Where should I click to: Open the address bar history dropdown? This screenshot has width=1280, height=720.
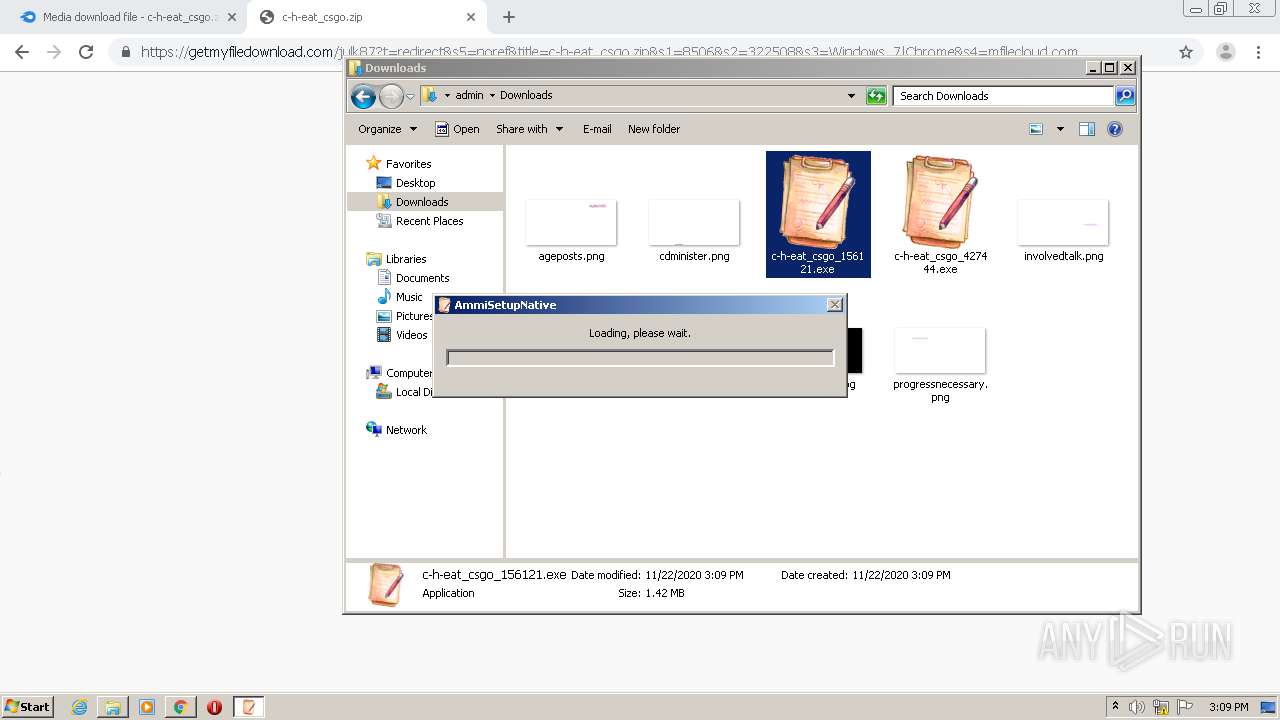pos(851,96)
